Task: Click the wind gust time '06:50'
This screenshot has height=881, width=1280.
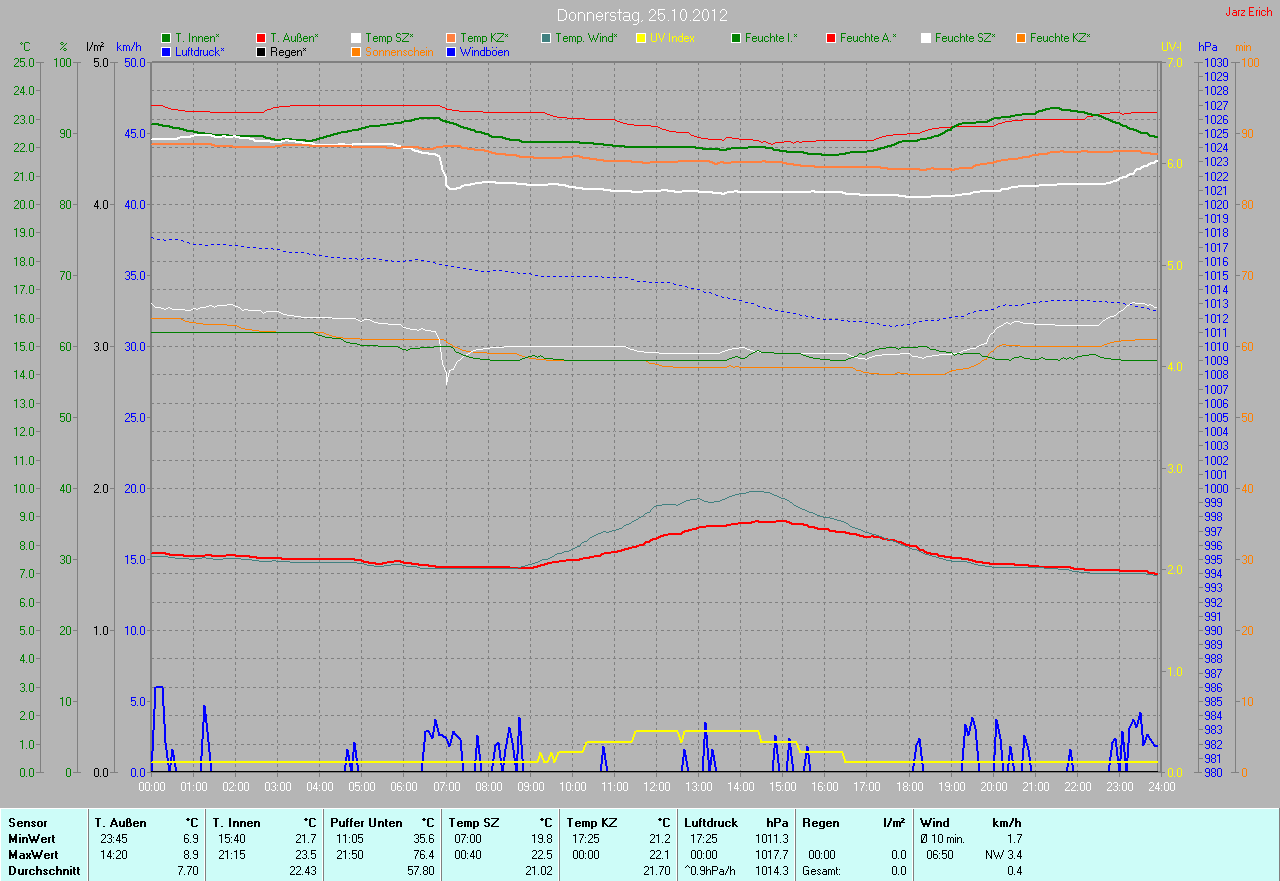Action: (x=940, y=855)
